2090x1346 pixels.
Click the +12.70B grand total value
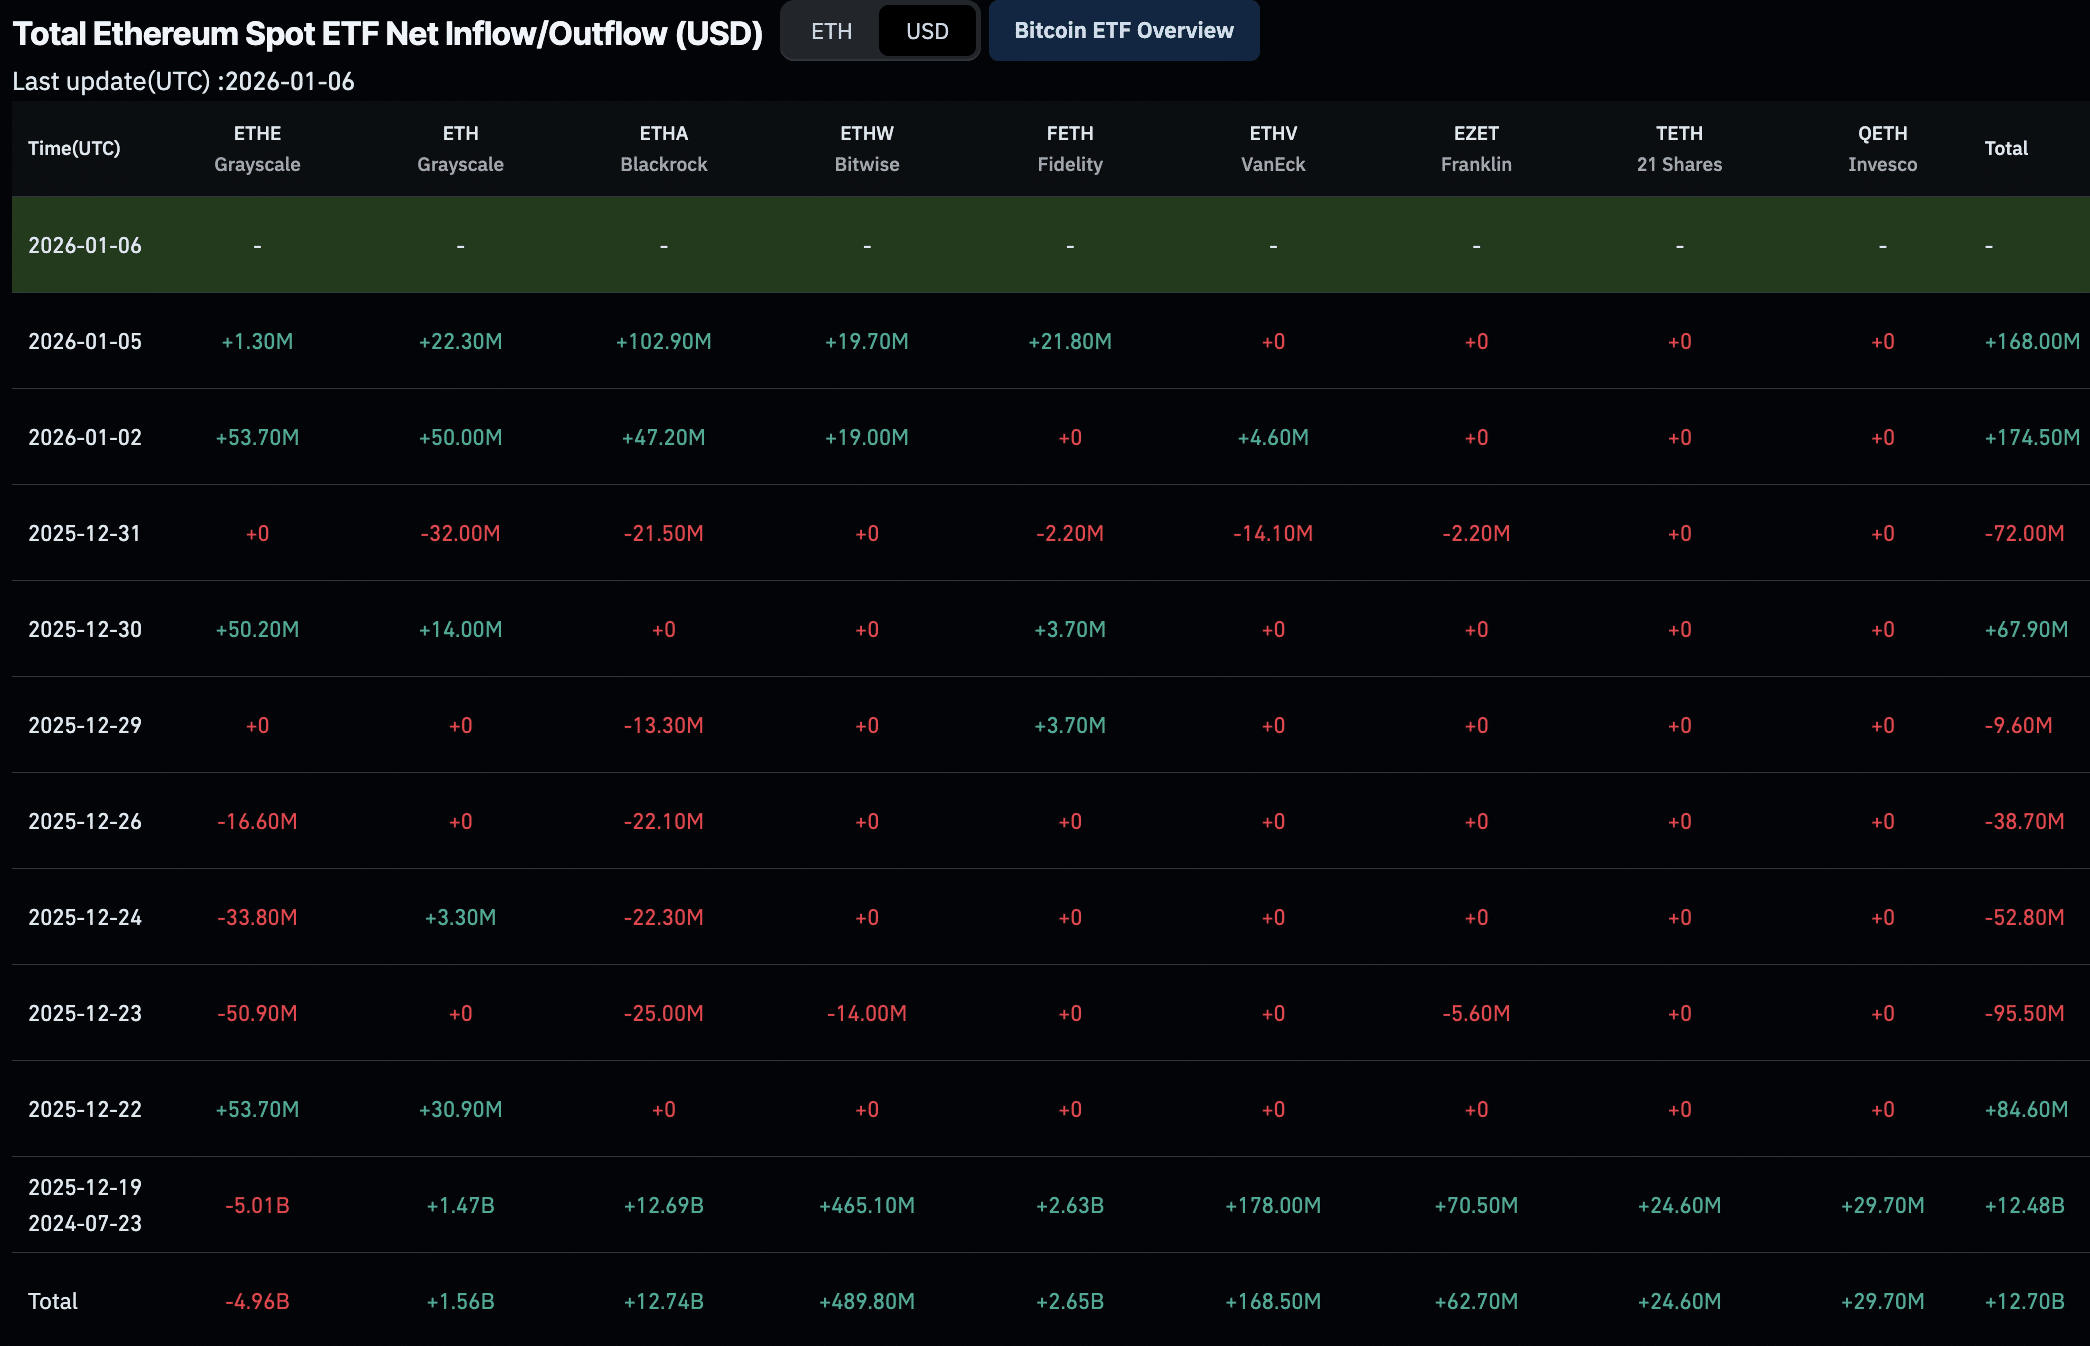[x=2024, y=1301]
